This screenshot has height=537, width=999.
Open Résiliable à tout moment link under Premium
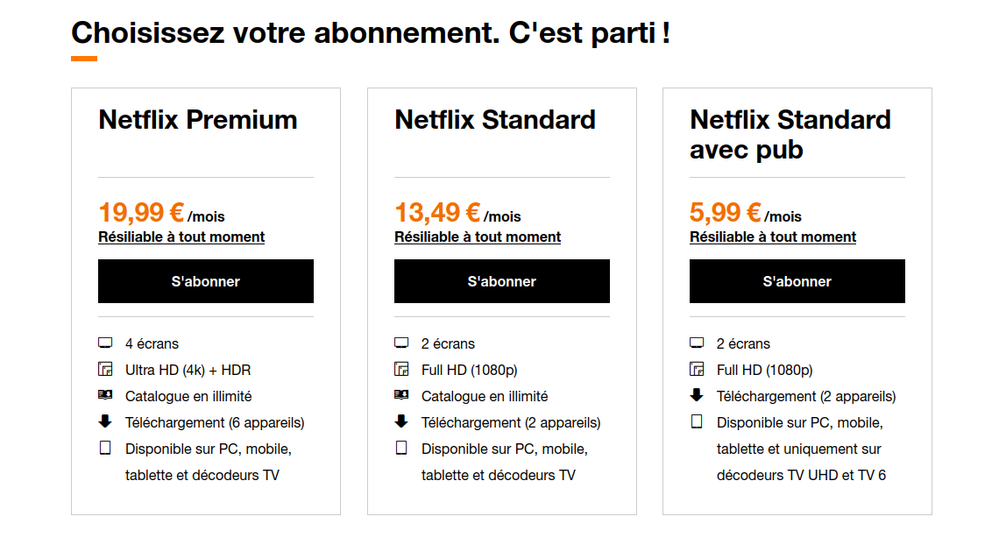(x=181, y=237)
